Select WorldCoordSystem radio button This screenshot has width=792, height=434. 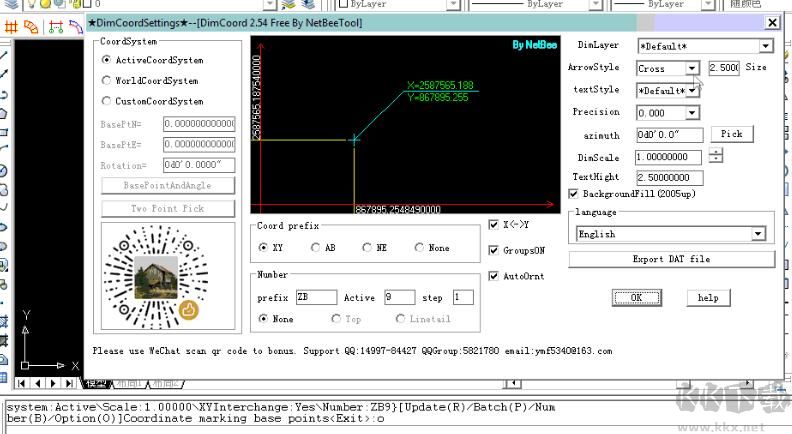point(107,81)
